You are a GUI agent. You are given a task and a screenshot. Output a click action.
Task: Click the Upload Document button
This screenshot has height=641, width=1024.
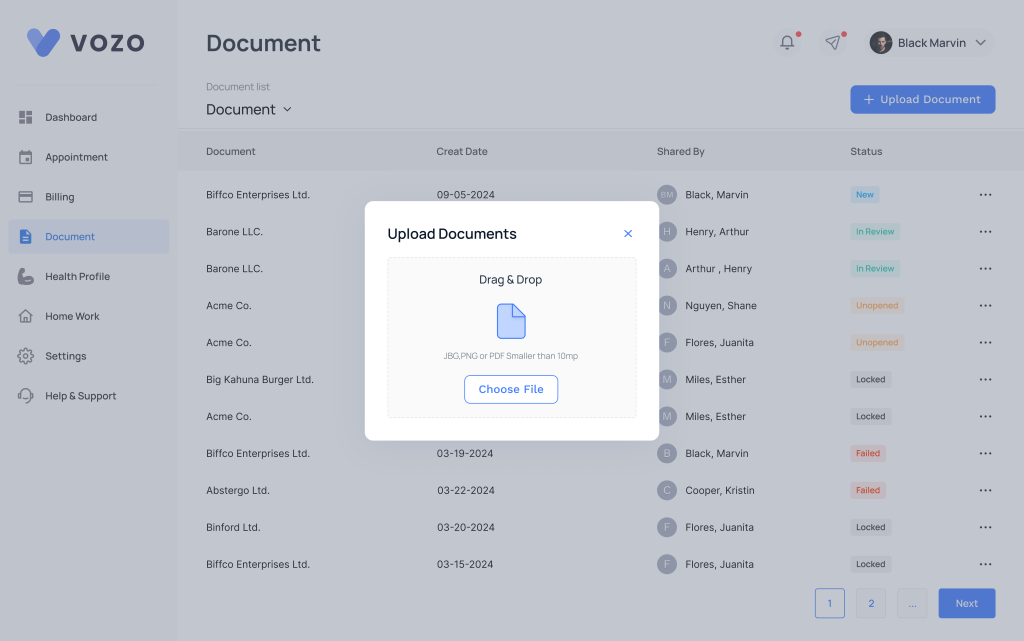[x=922, y=99]
